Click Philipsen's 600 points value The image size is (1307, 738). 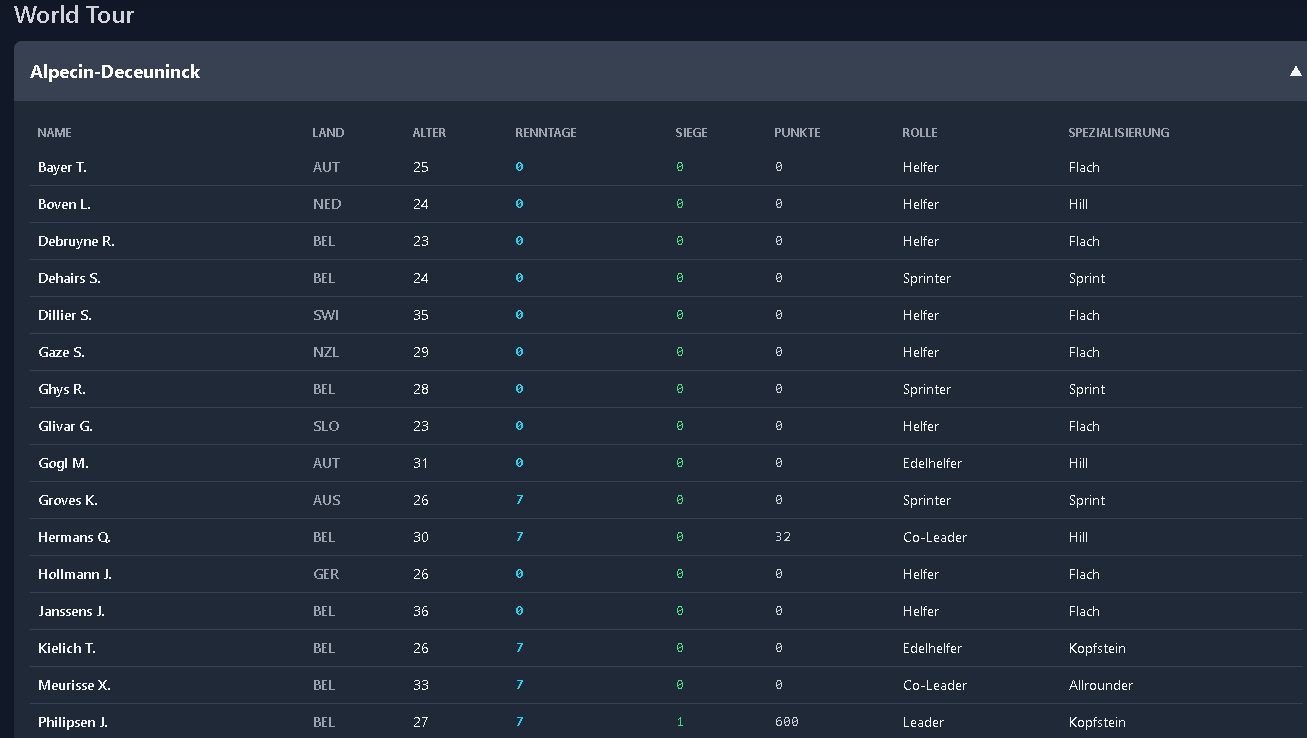point(786,722)
